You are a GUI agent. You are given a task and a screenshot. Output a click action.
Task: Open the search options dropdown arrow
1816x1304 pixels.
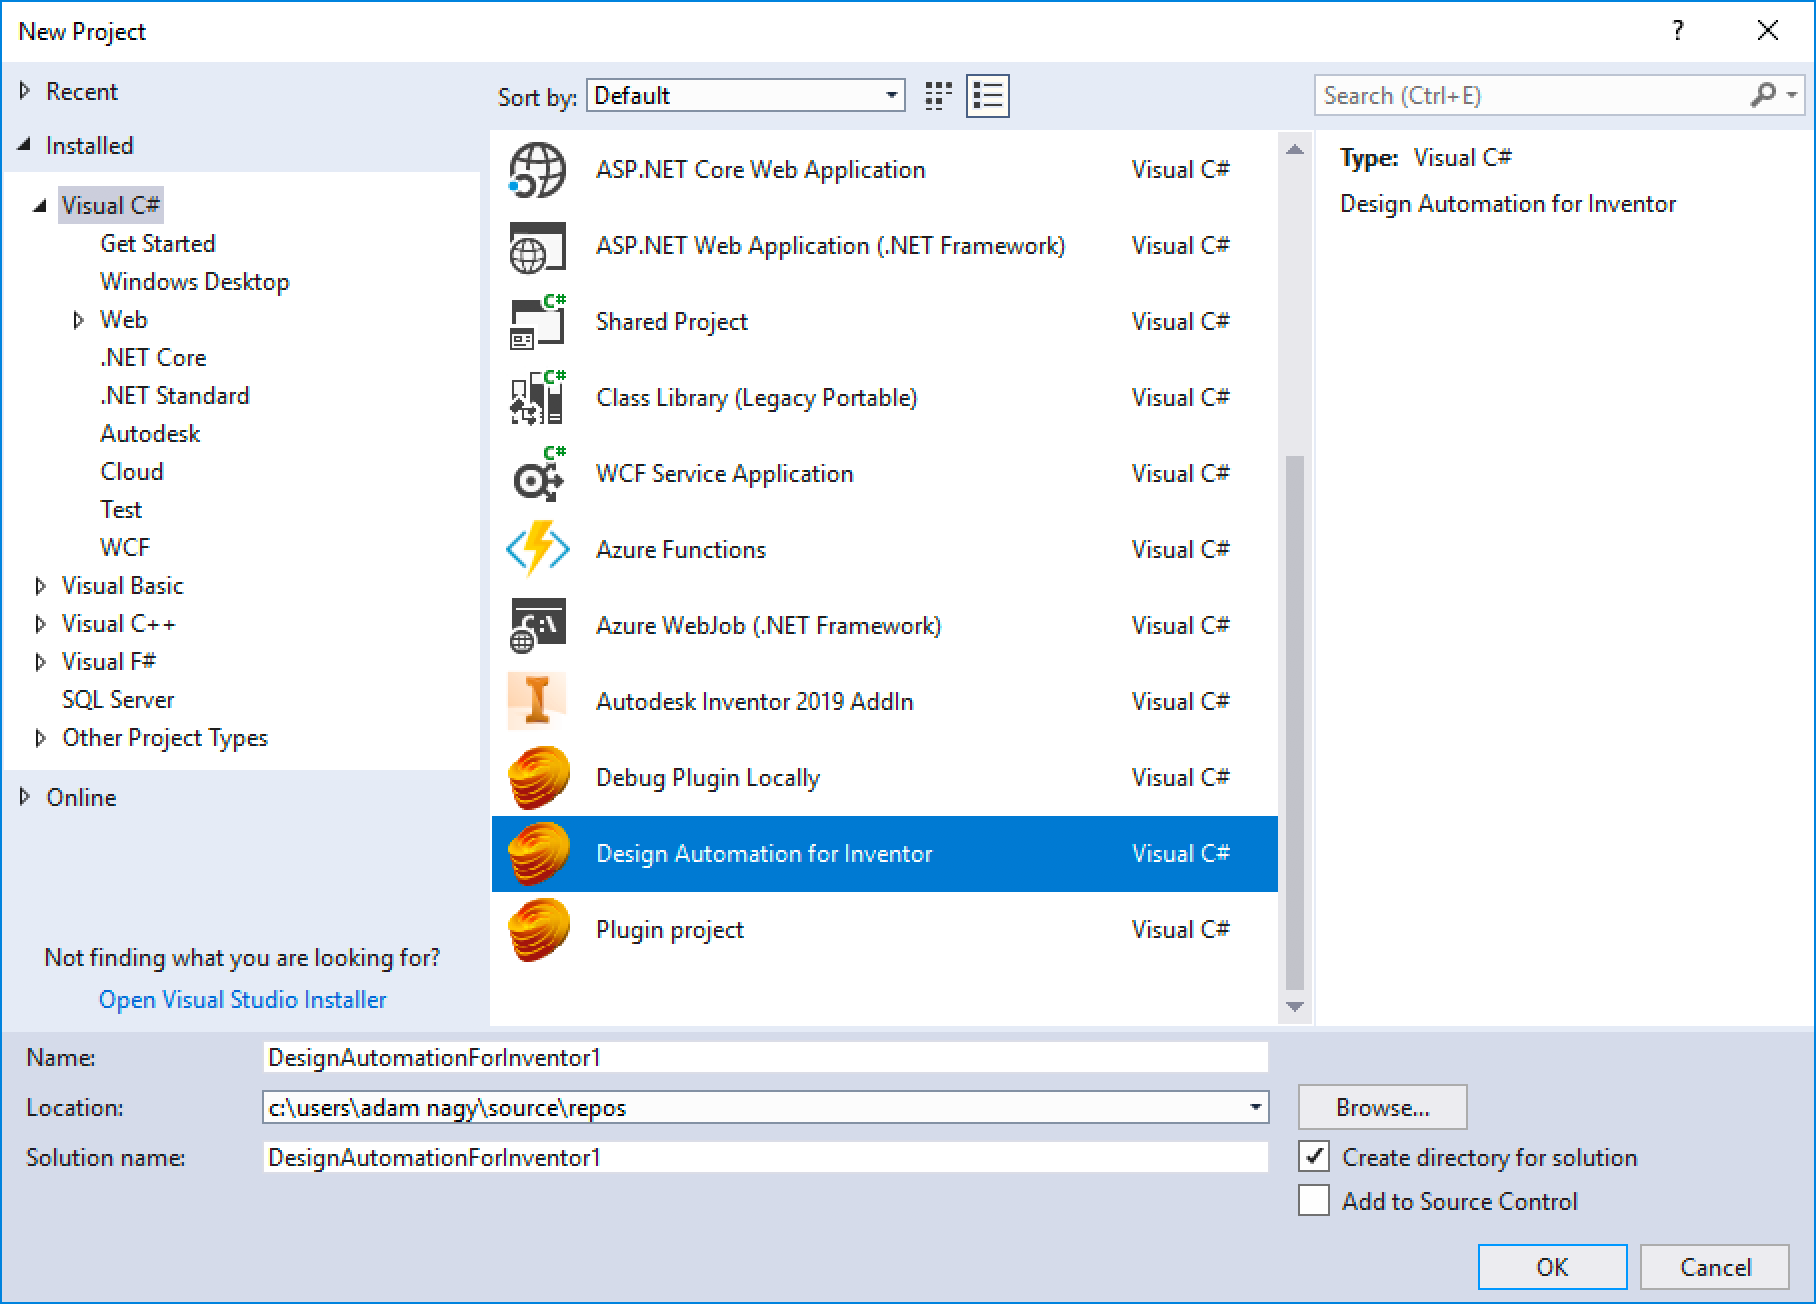(1792, 95)
